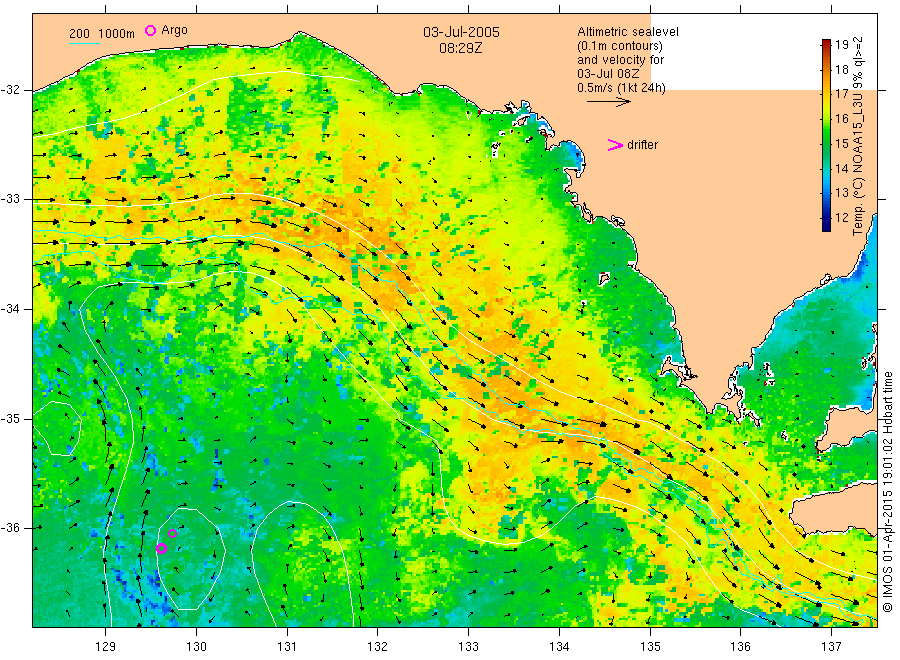900x660 pixels.
Task: Click the "drifter" legend label
Action: (x=642, y=145)
